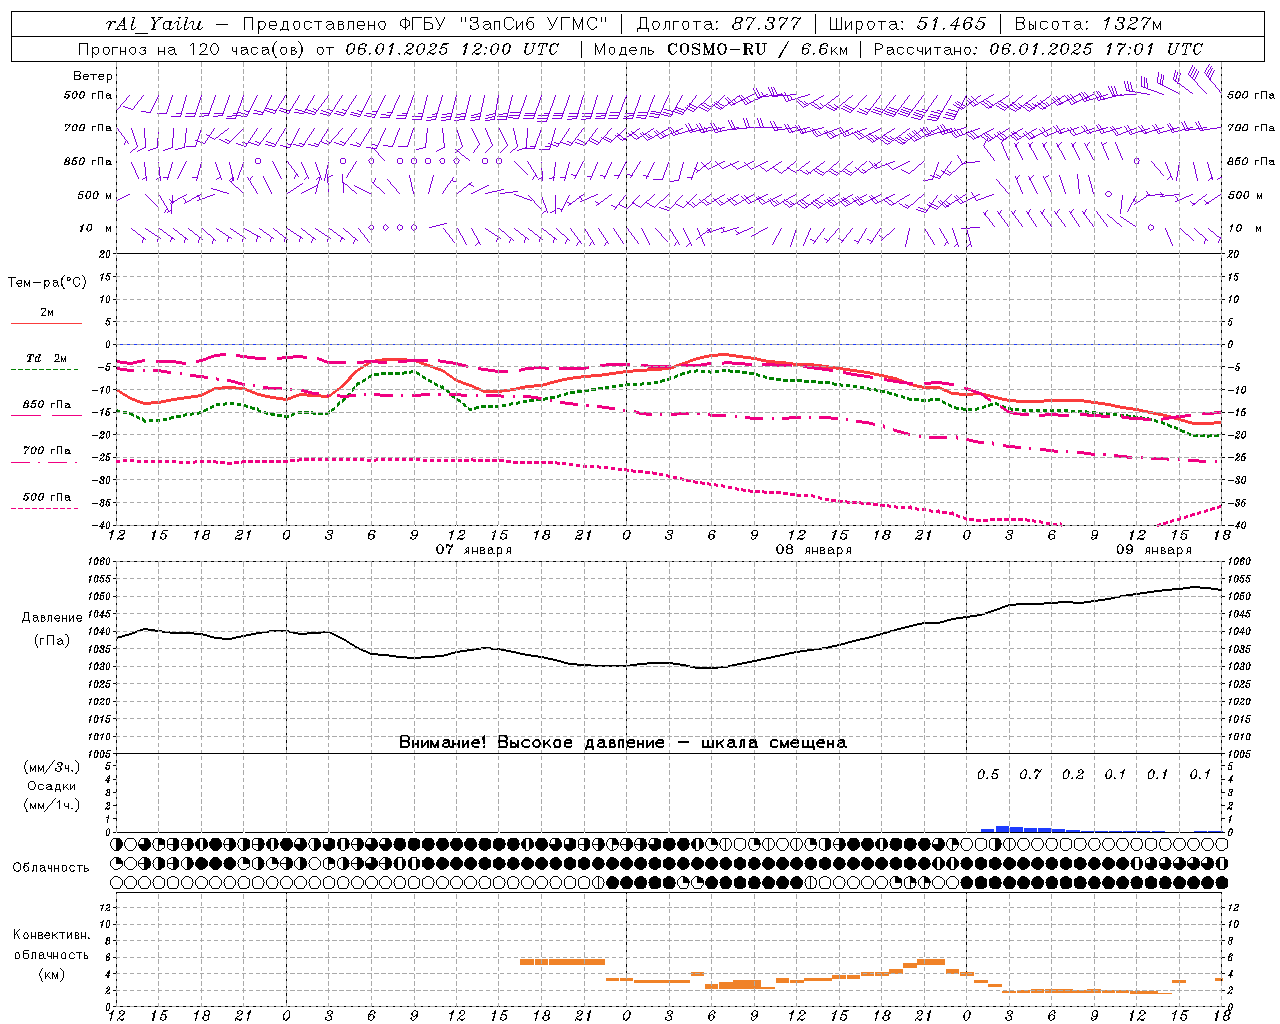Click the model name COSMO-RU / 6.6км
Image resolution: width=1280 pixels, height=1024 pixels.
click(x=758, y=49)
